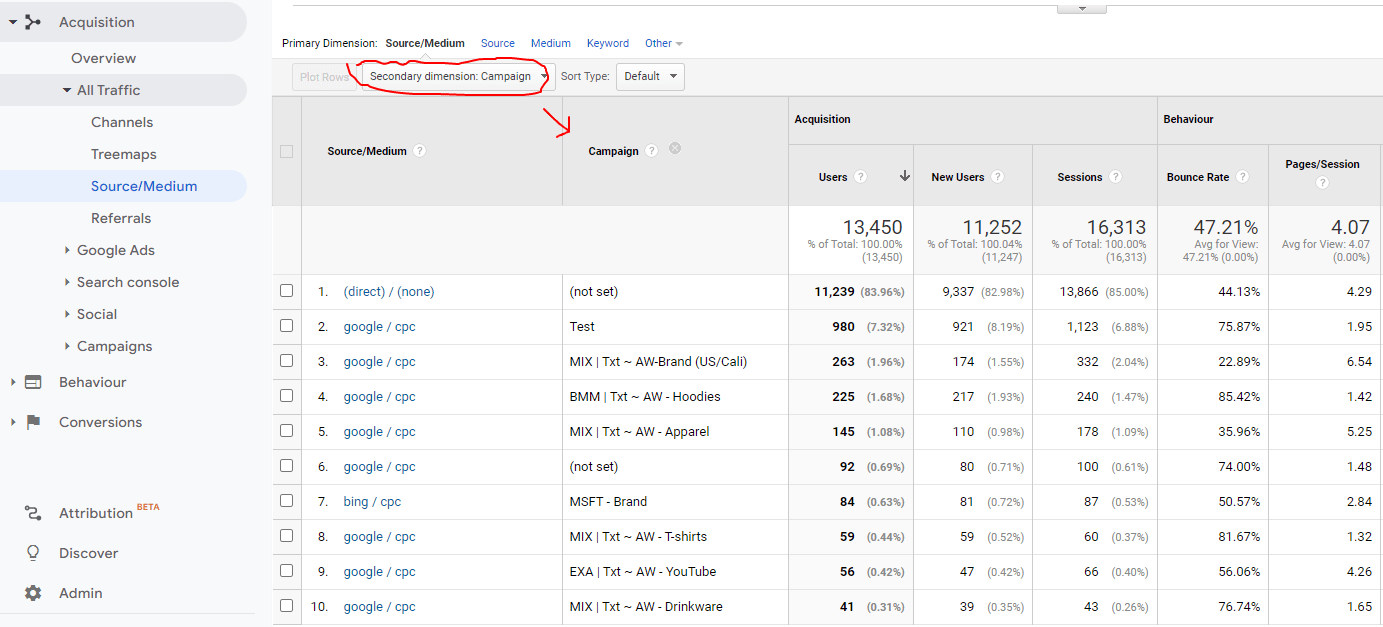
Task: Tick the checkbox for row 9 AW - YouTube
Action: [x=287, y=571]
